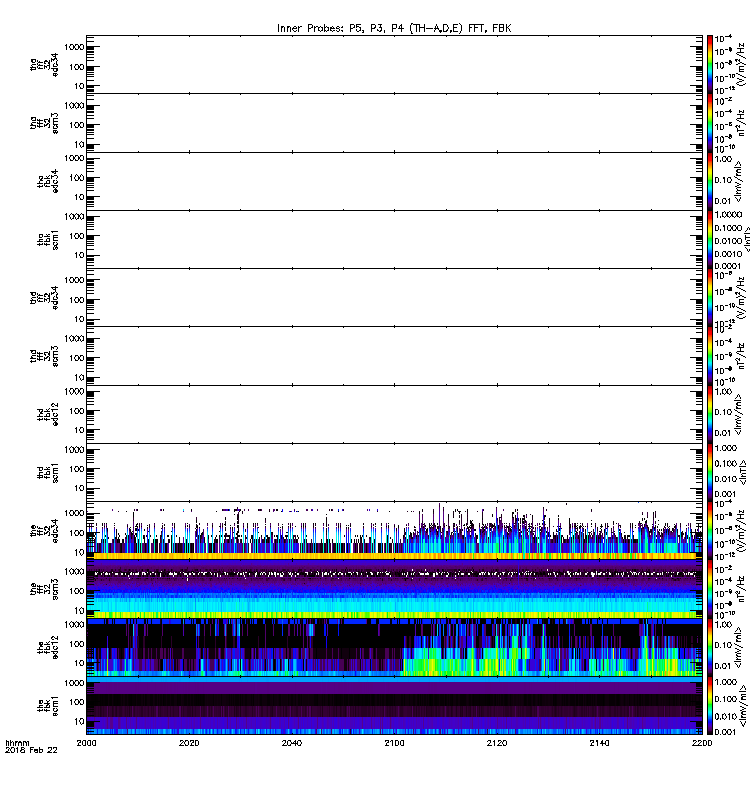
Task: Click the color bar beside tha fff edc34 panel
Action: click(x=709, y=64)
